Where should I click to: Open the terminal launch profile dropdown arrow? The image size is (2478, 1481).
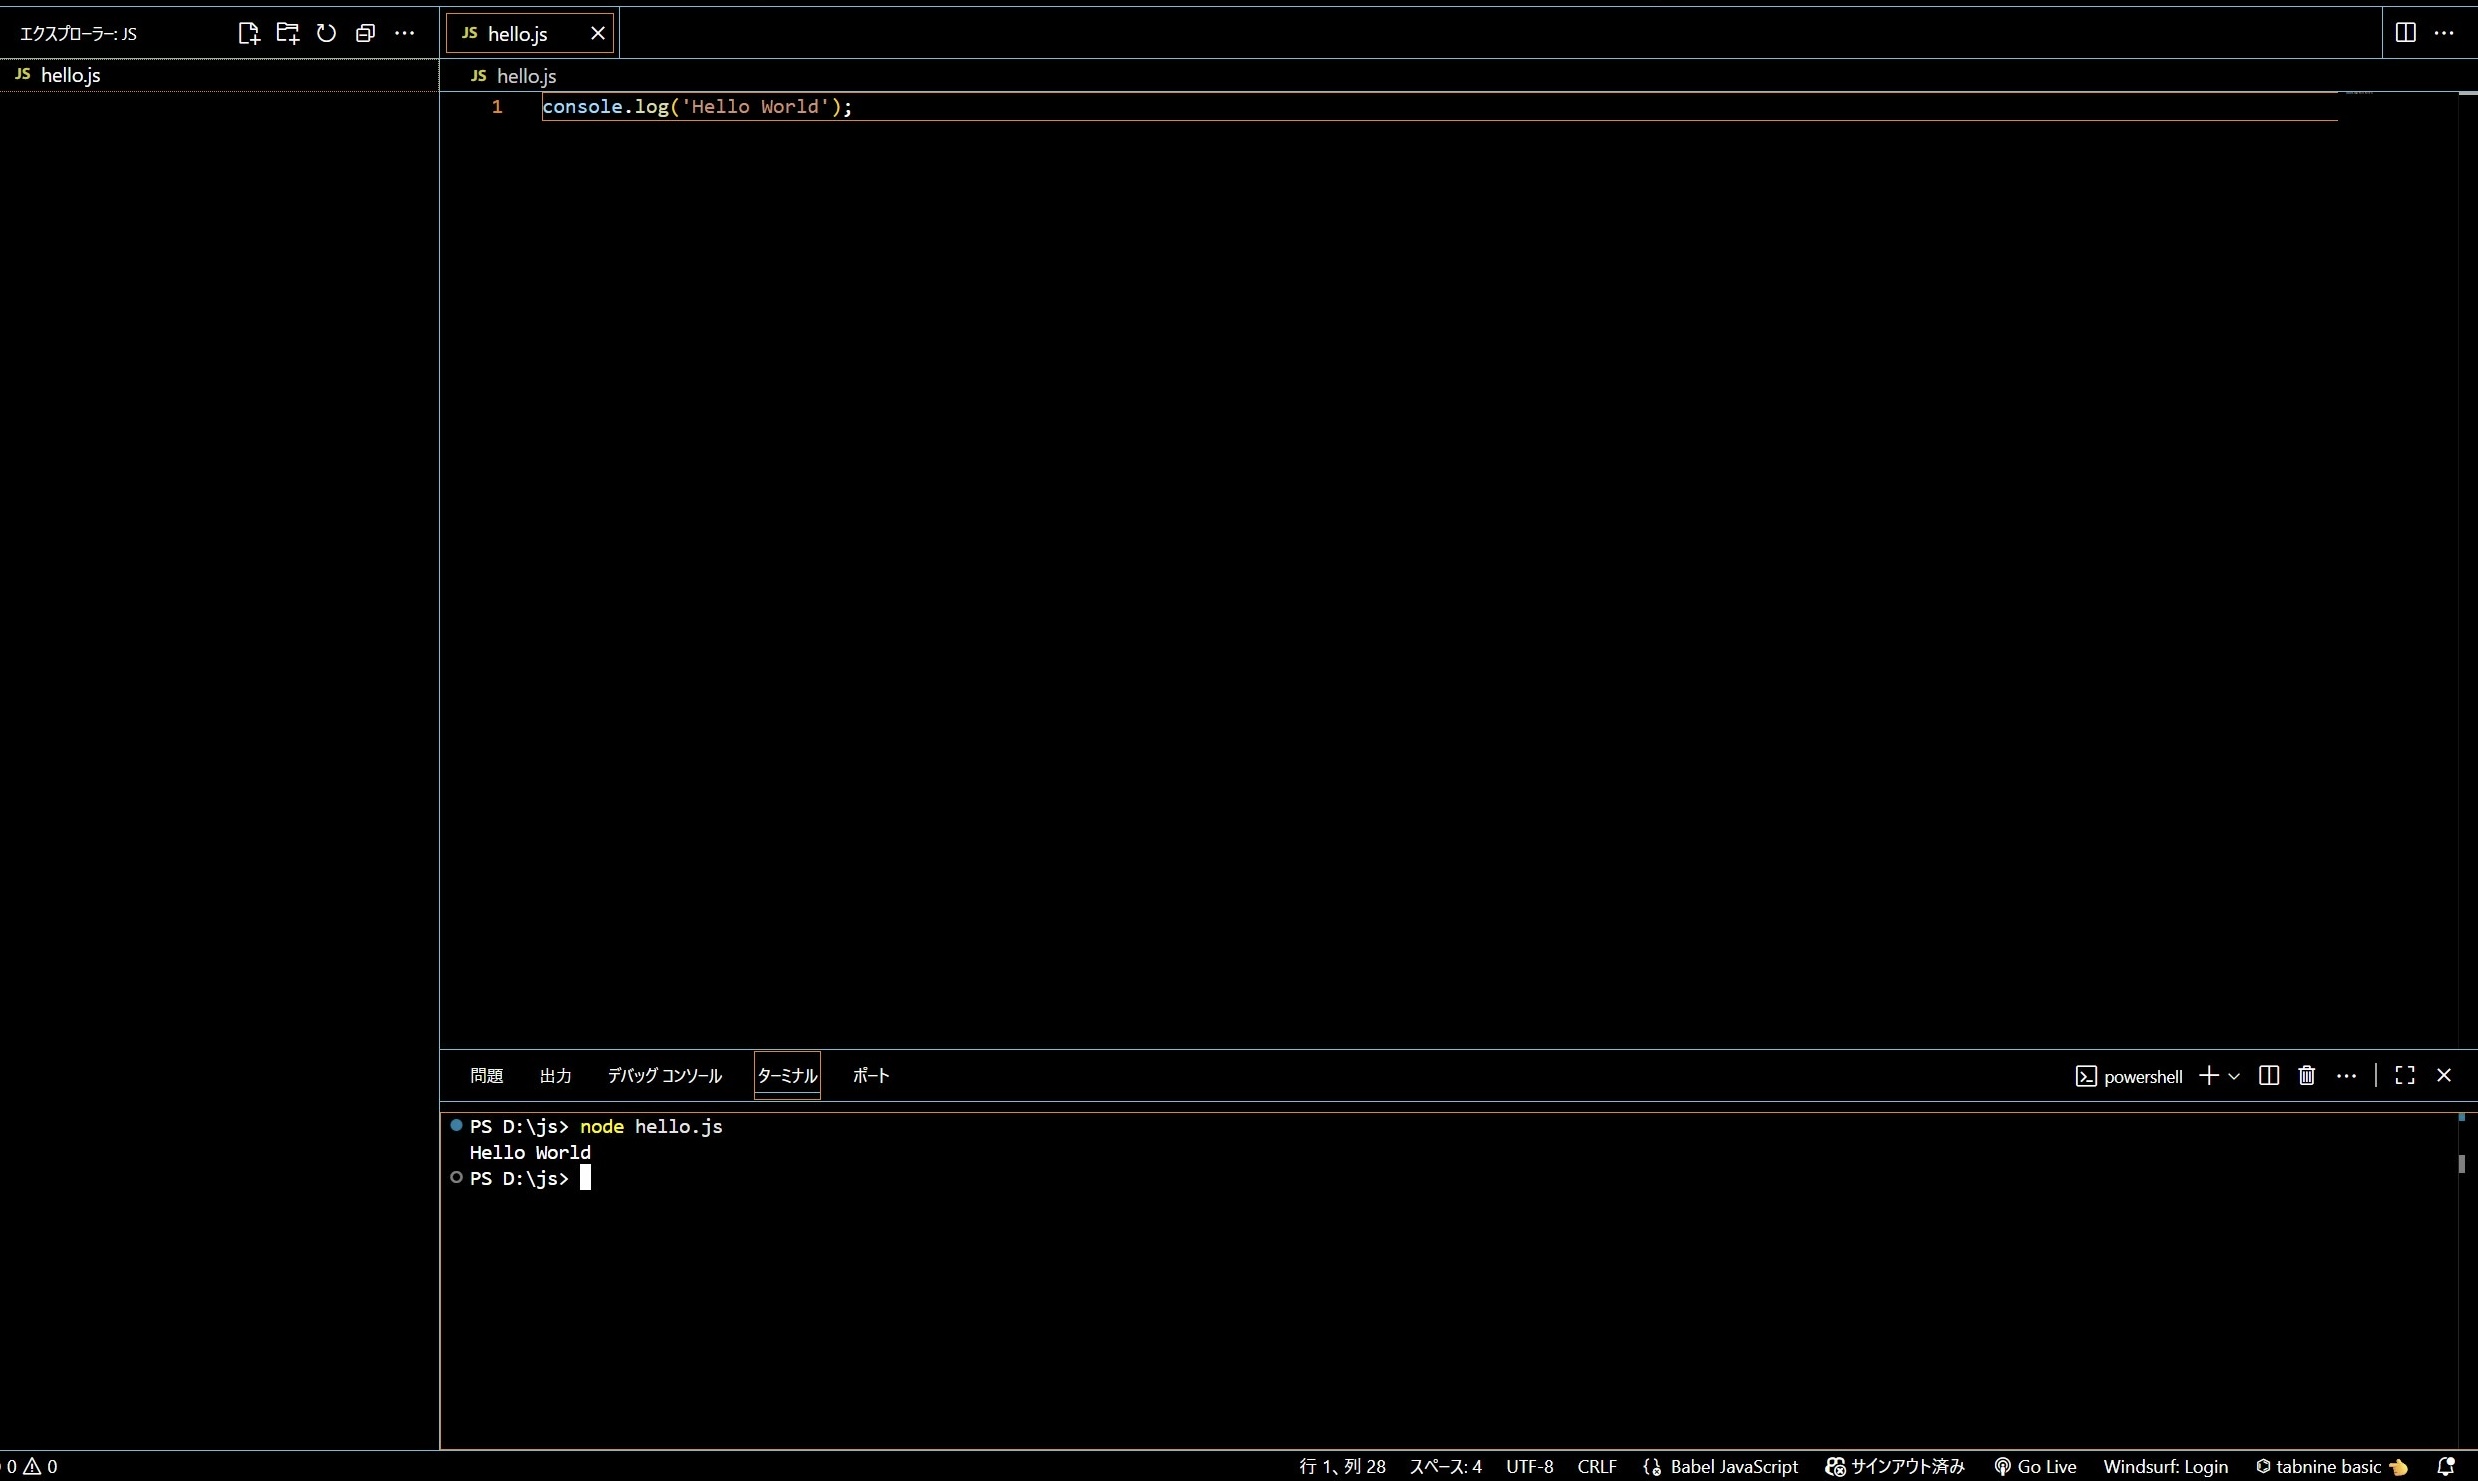point(2234,1076)
